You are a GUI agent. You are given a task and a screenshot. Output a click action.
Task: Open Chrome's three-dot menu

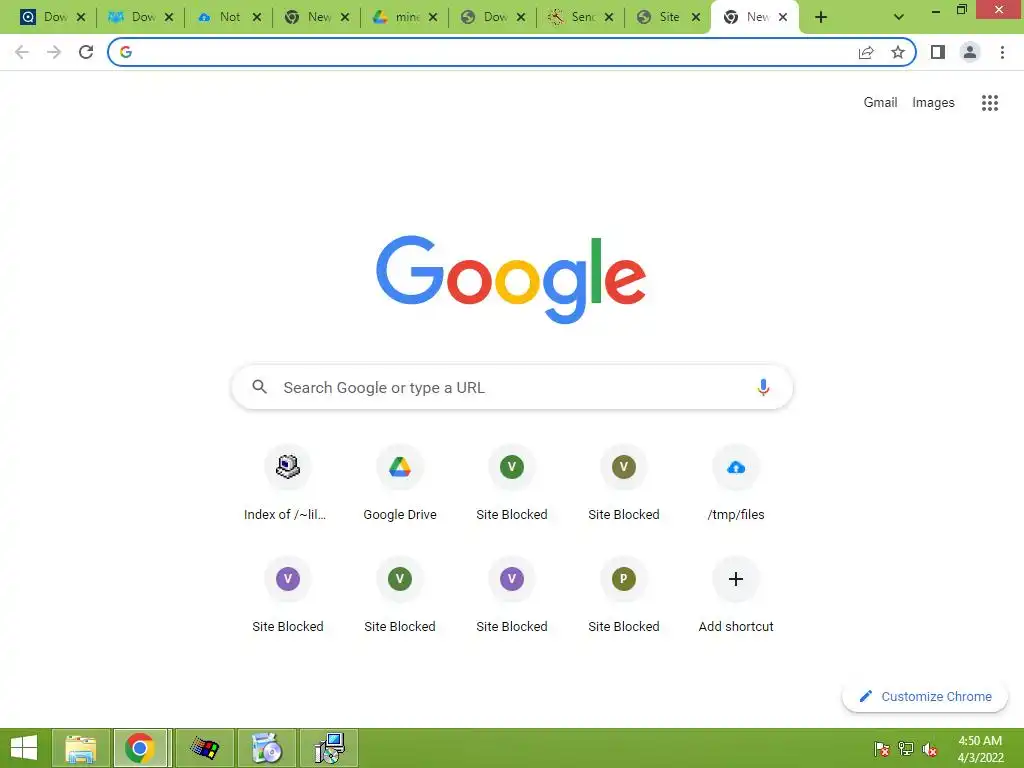(1002, 52)
